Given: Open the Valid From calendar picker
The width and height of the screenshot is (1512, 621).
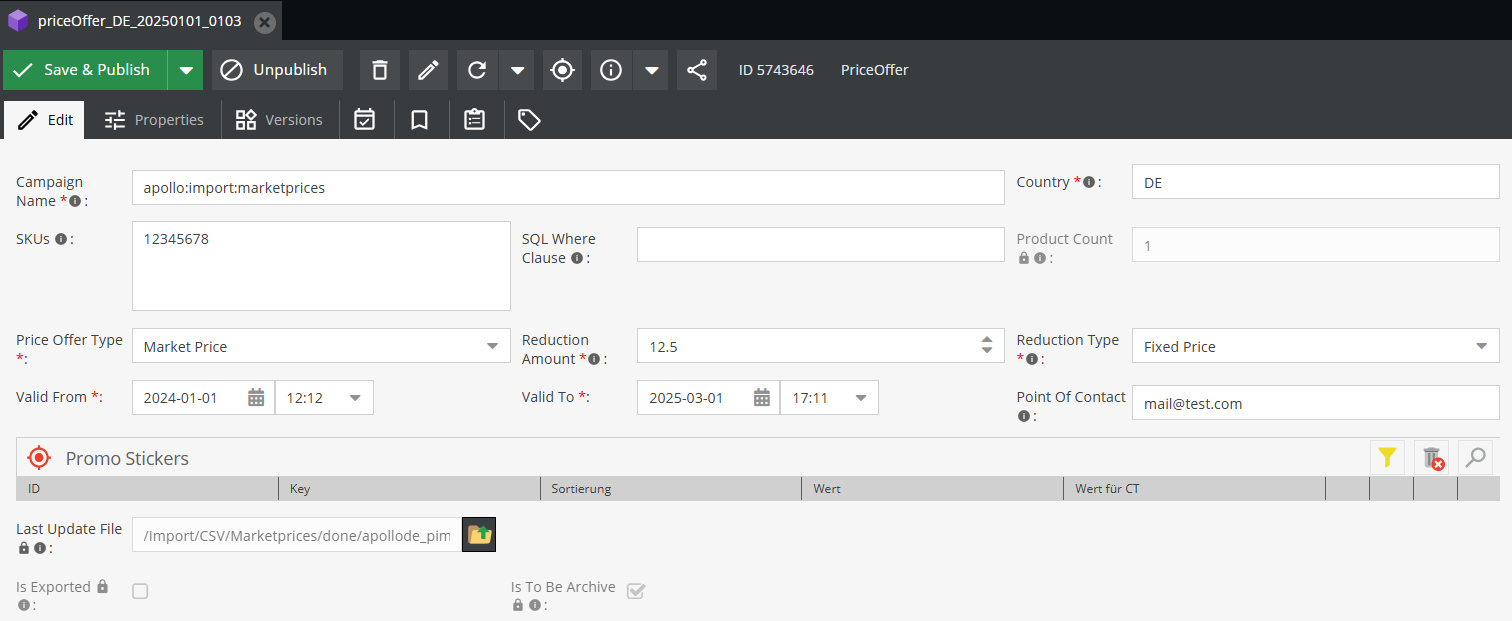Looking at the screenshot, I should click(x=256, y=398).
